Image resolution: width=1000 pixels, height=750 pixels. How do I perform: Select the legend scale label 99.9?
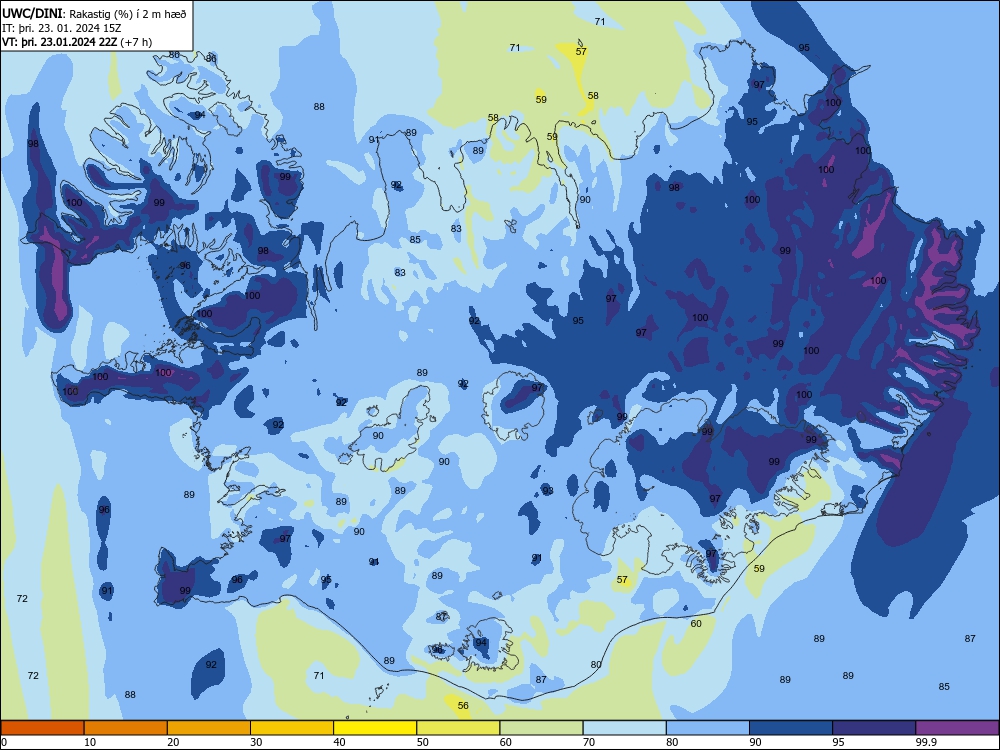tap(926, 742)
